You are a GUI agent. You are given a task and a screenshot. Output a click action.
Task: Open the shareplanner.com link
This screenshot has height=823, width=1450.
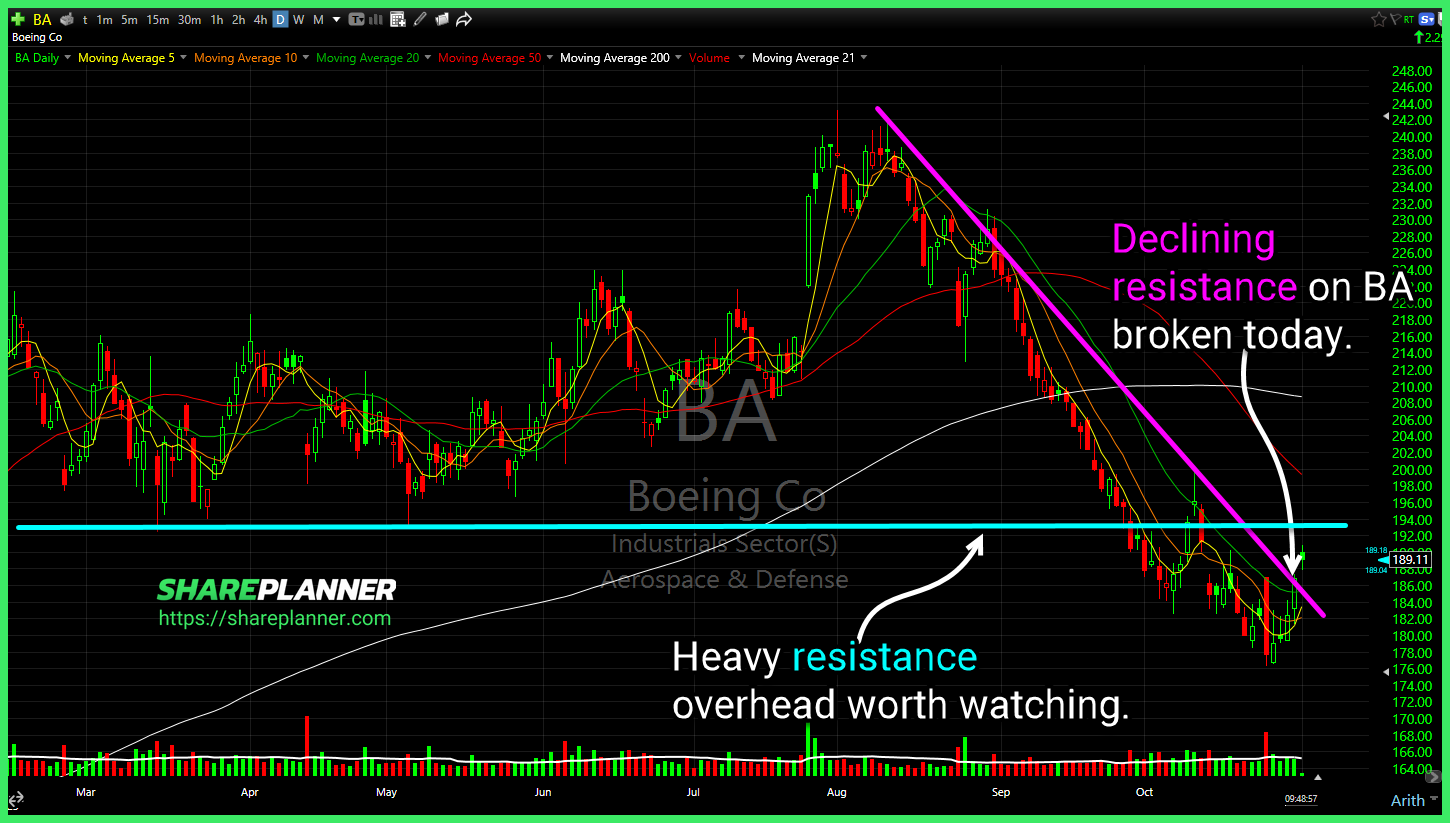coord(276,618)
